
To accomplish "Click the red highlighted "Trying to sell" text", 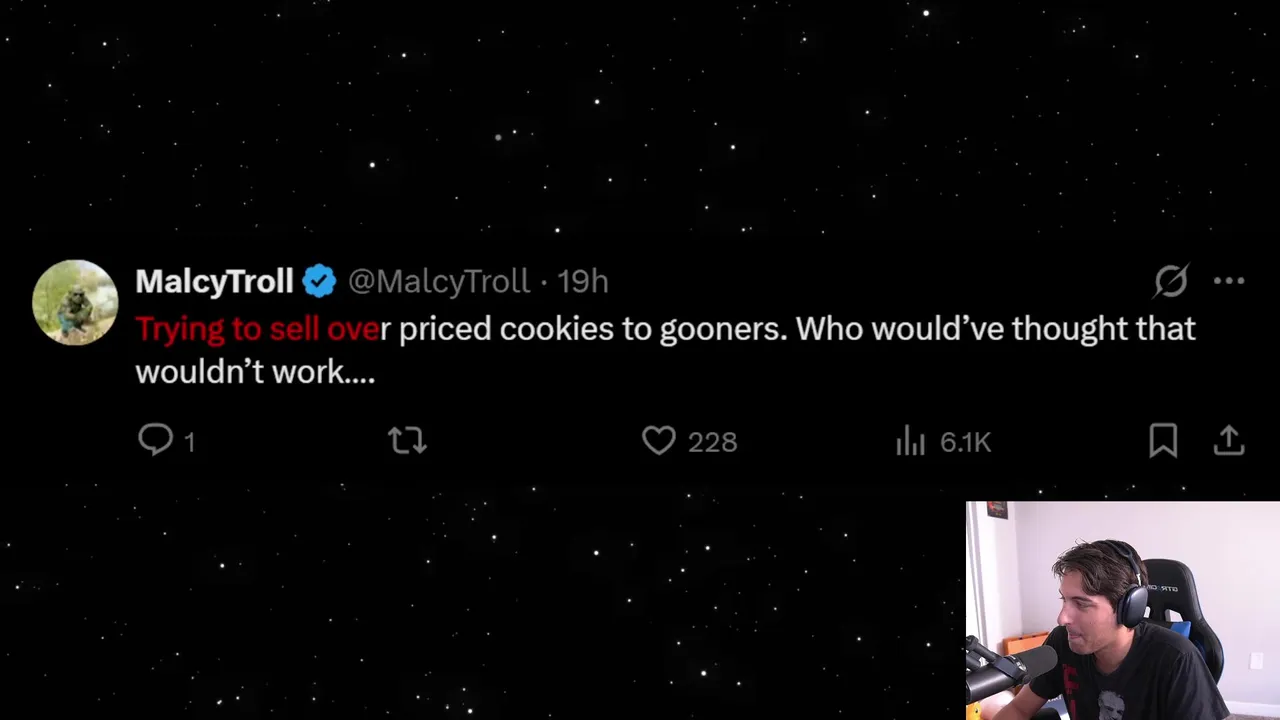I will [228, 329].
